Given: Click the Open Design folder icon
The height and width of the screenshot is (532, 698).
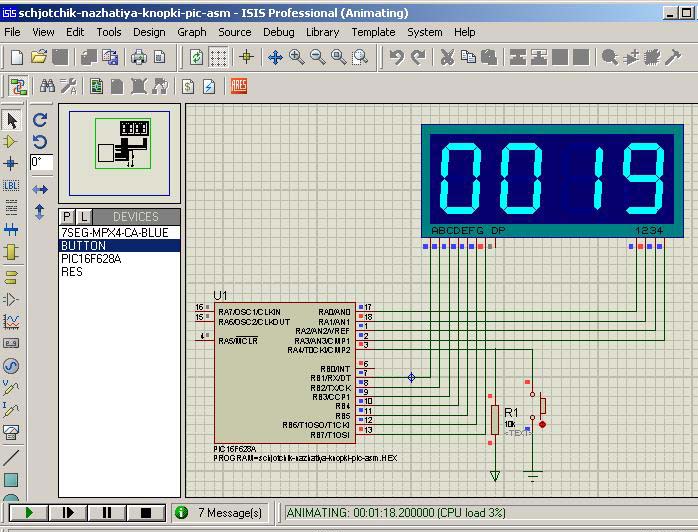Looking at the screenshot, I should click(x=39, y=58).
